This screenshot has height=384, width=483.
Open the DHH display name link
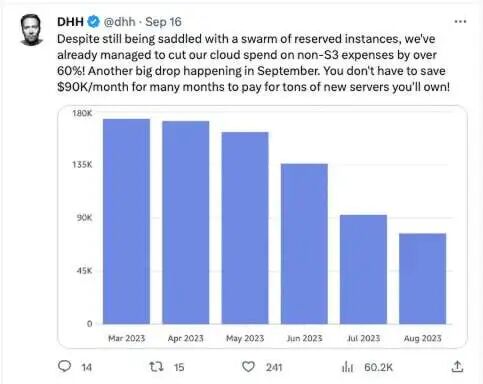click(70, 22)
